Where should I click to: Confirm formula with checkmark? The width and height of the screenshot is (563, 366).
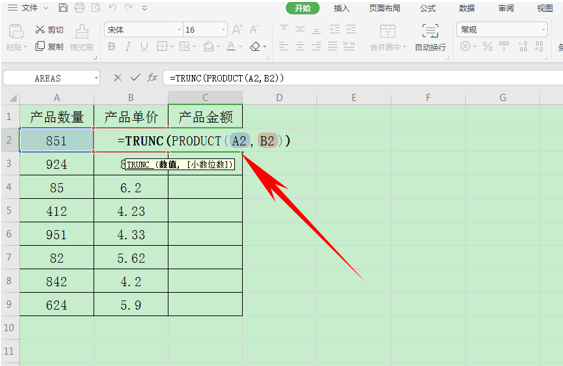coord(135,78)
